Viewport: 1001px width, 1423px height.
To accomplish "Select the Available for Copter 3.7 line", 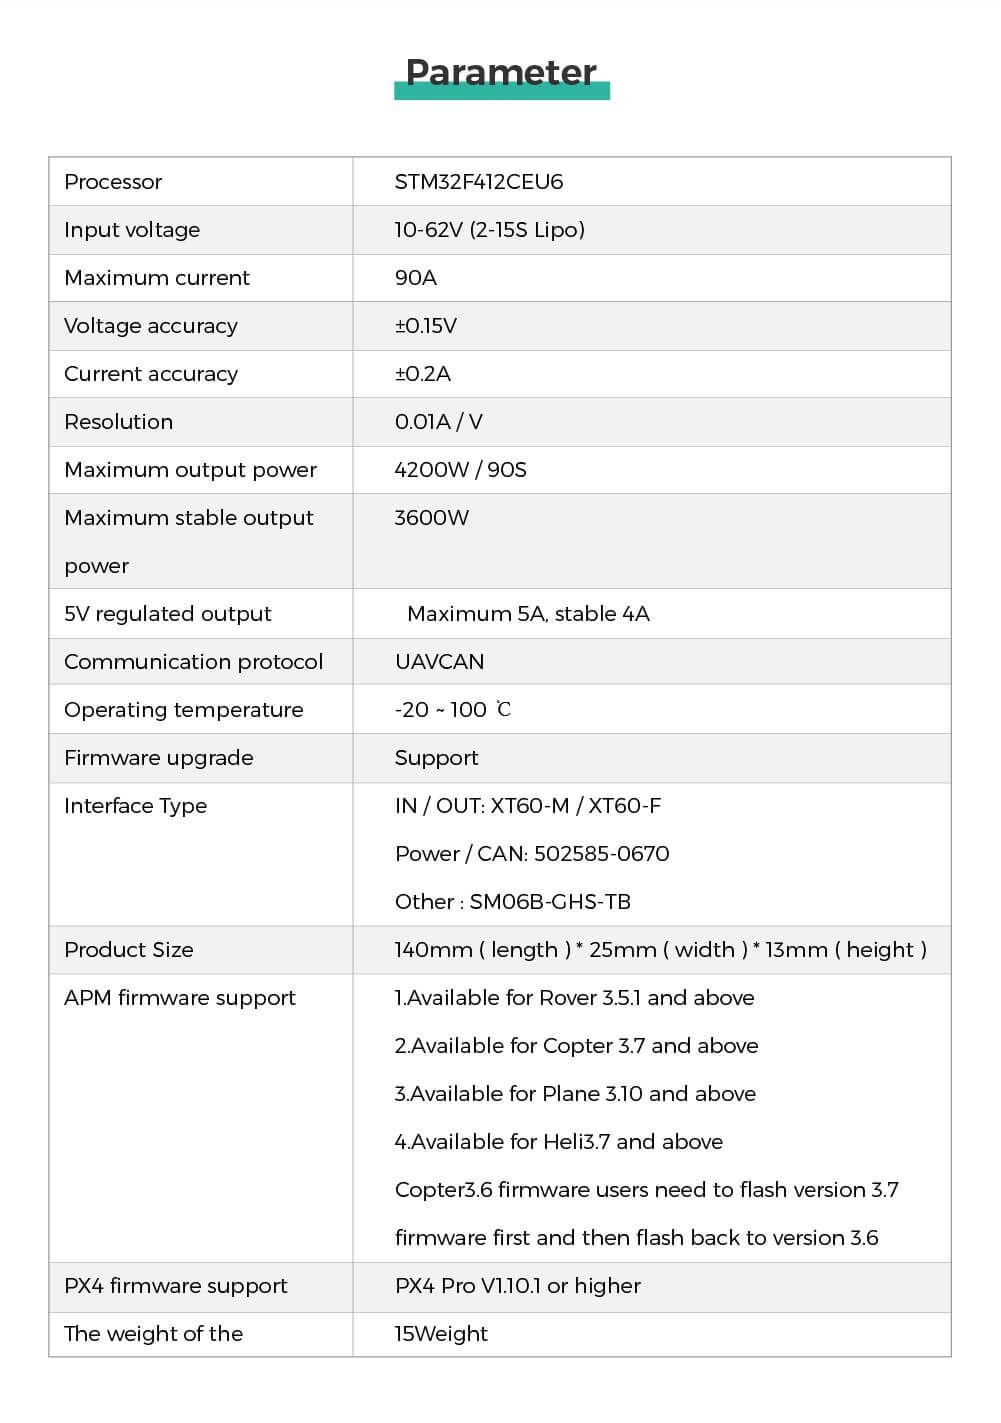I will [x=576, y=1046].
